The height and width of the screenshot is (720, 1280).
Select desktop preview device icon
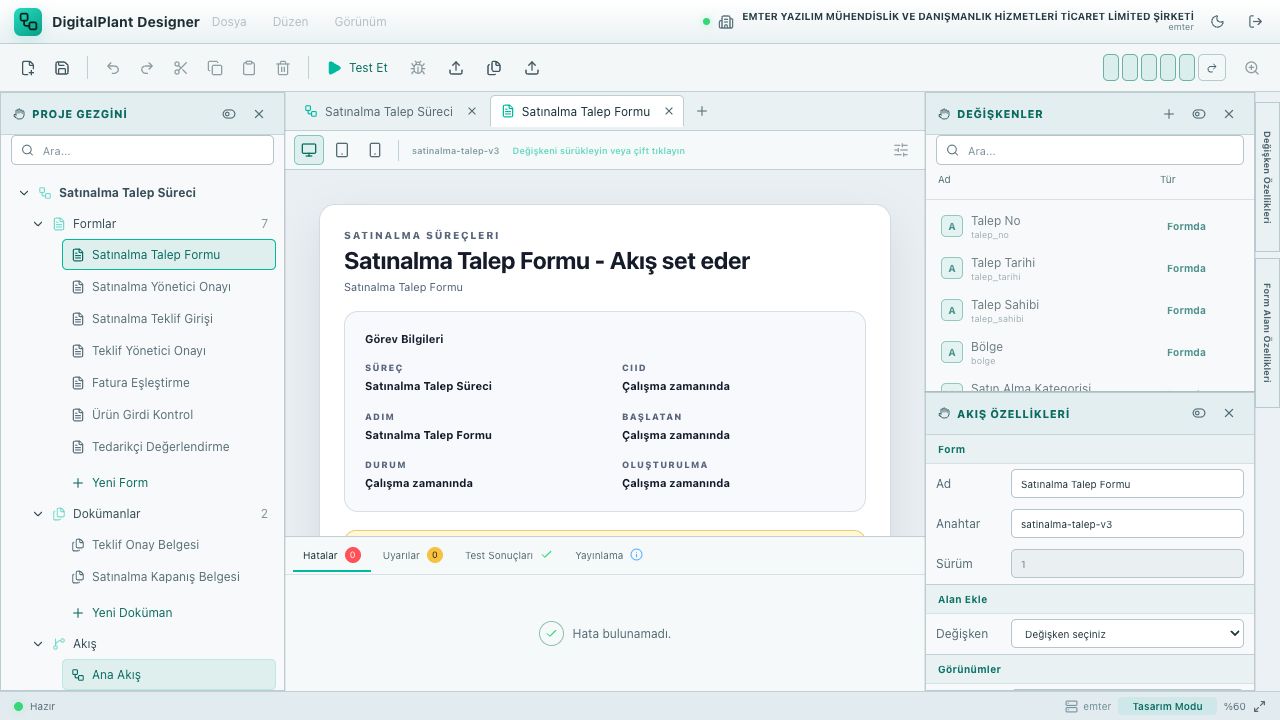(x=309, y=150)
